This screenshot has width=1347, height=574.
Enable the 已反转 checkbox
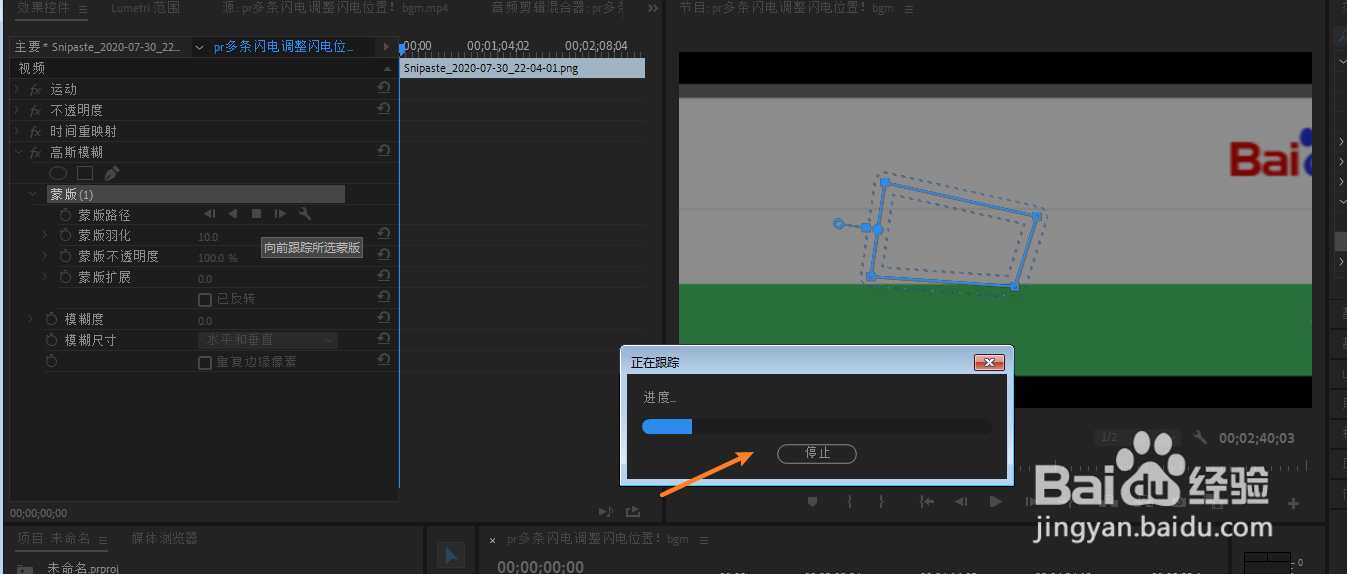click(205, 299)
